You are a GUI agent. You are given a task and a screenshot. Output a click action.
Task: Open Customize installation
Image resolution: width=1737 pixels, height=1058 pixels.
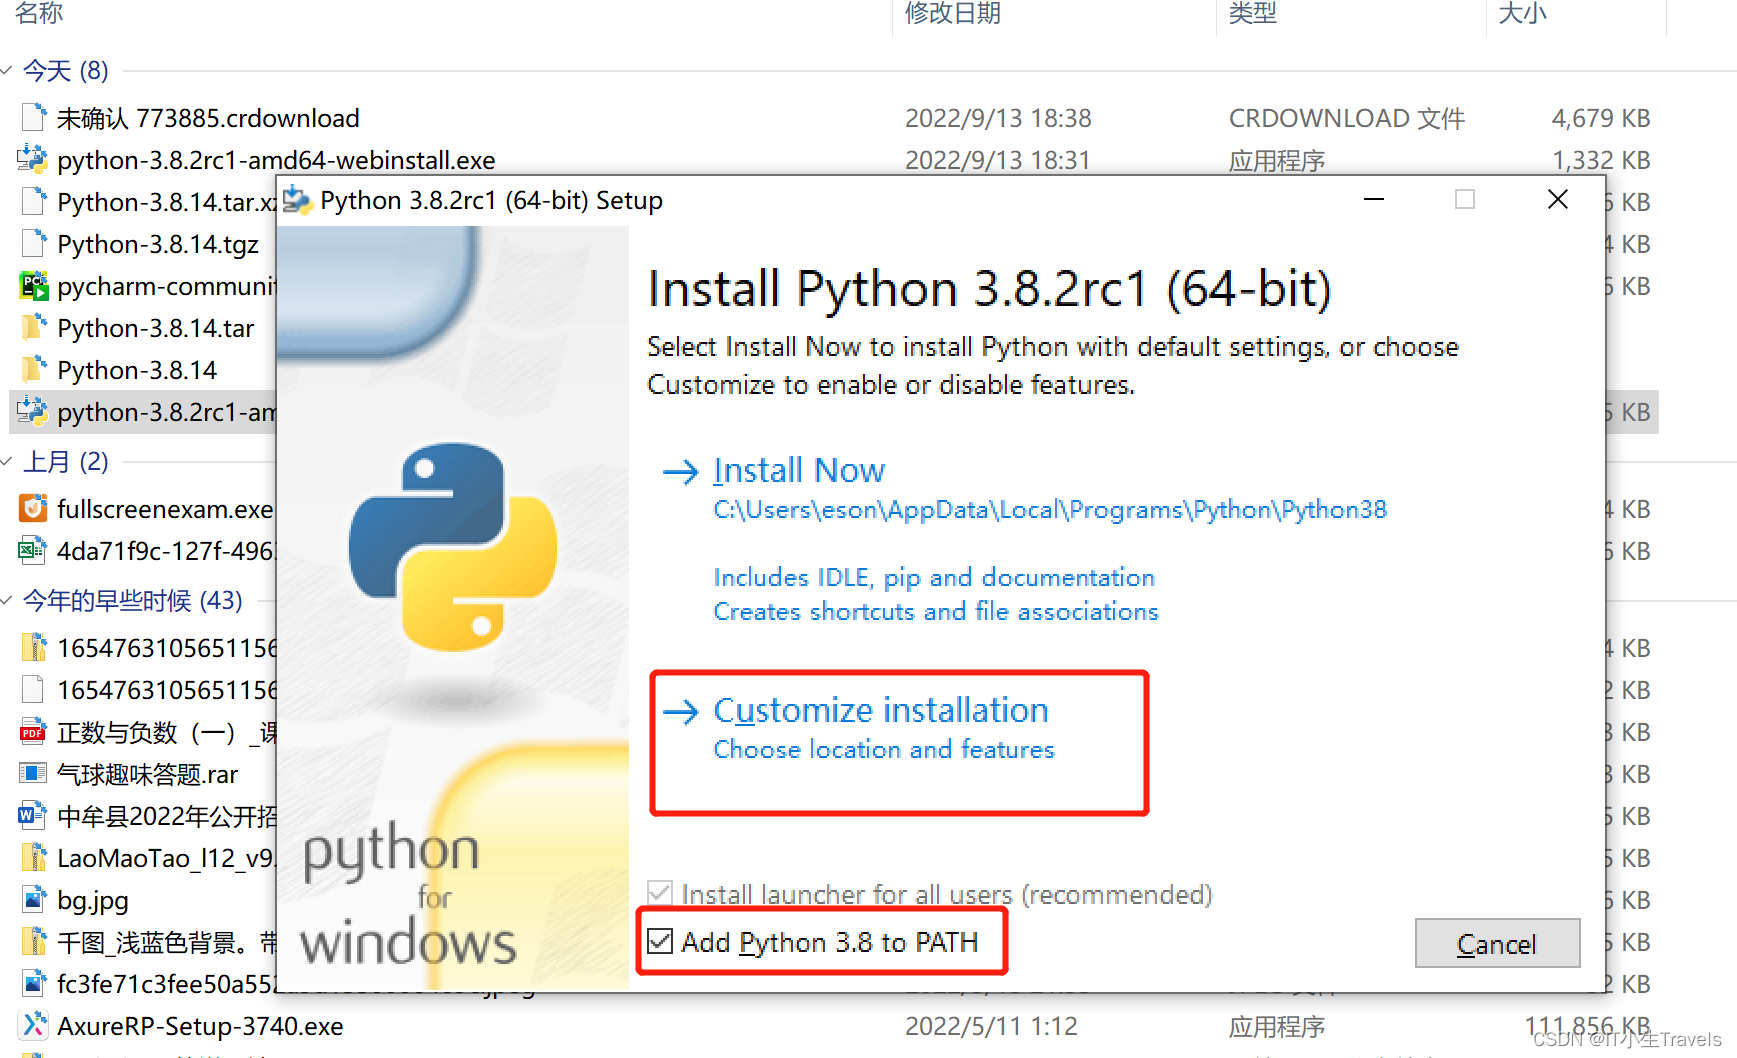click(880, 710)
